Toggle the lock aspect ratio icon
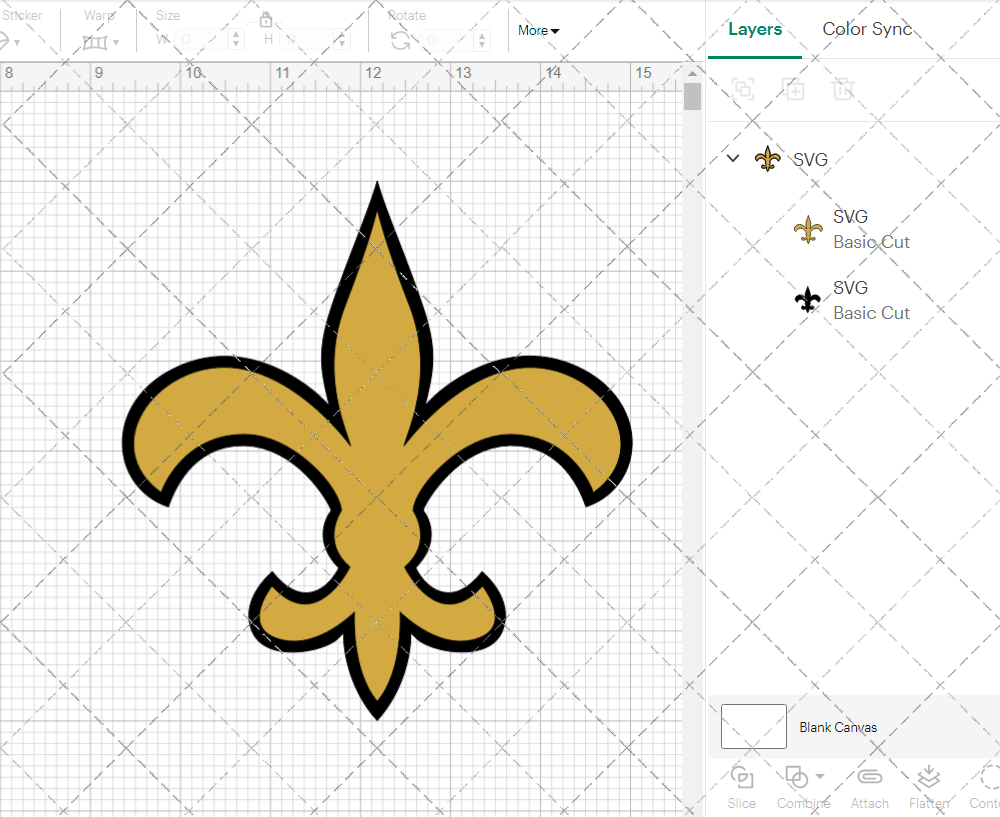 click(x=265, y=20)
